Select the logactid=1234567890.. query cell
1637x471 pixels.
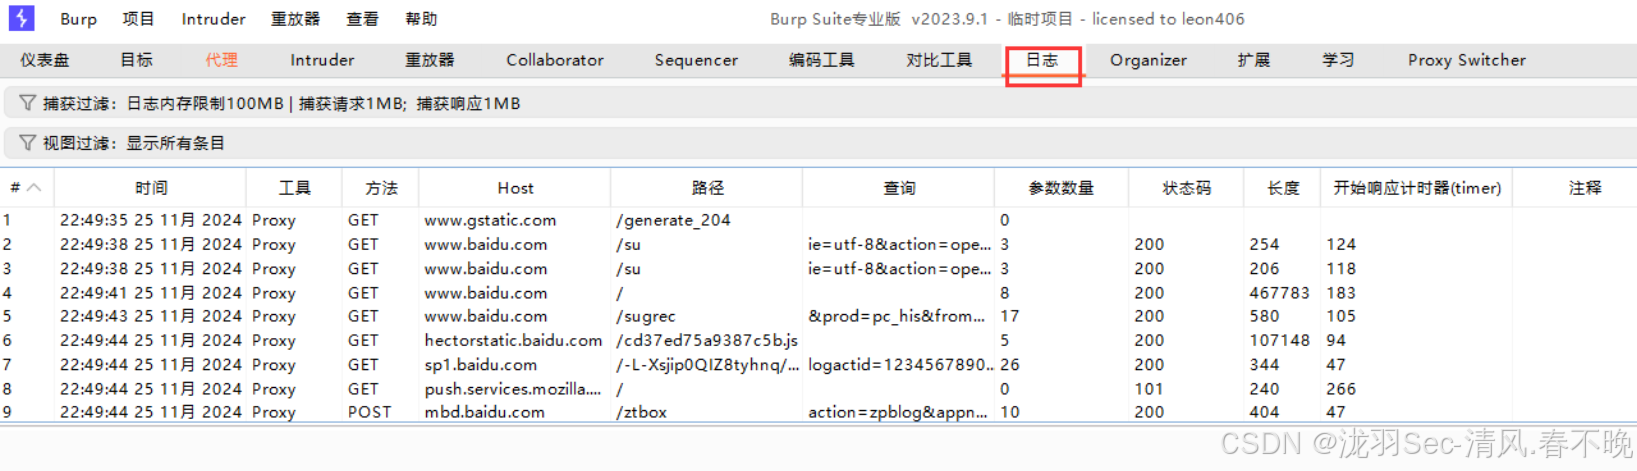click(899, 365)
